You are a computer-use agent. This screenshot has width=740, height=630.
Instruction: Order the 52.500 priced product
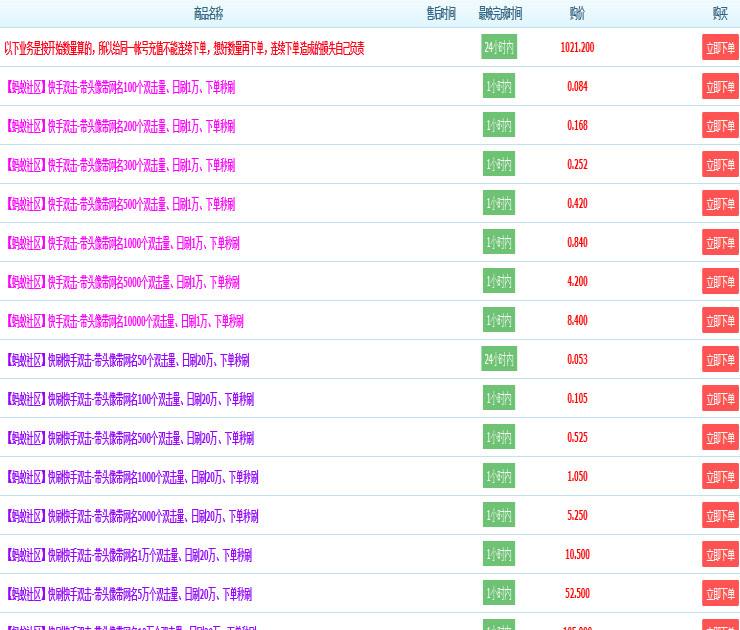click(x=720, y=594)
